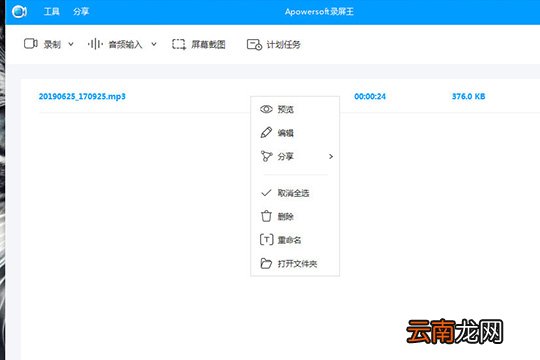Click the audio waveform icon
Screen dimensions: 540x360
pyautogui.click(x=95, y=44)
